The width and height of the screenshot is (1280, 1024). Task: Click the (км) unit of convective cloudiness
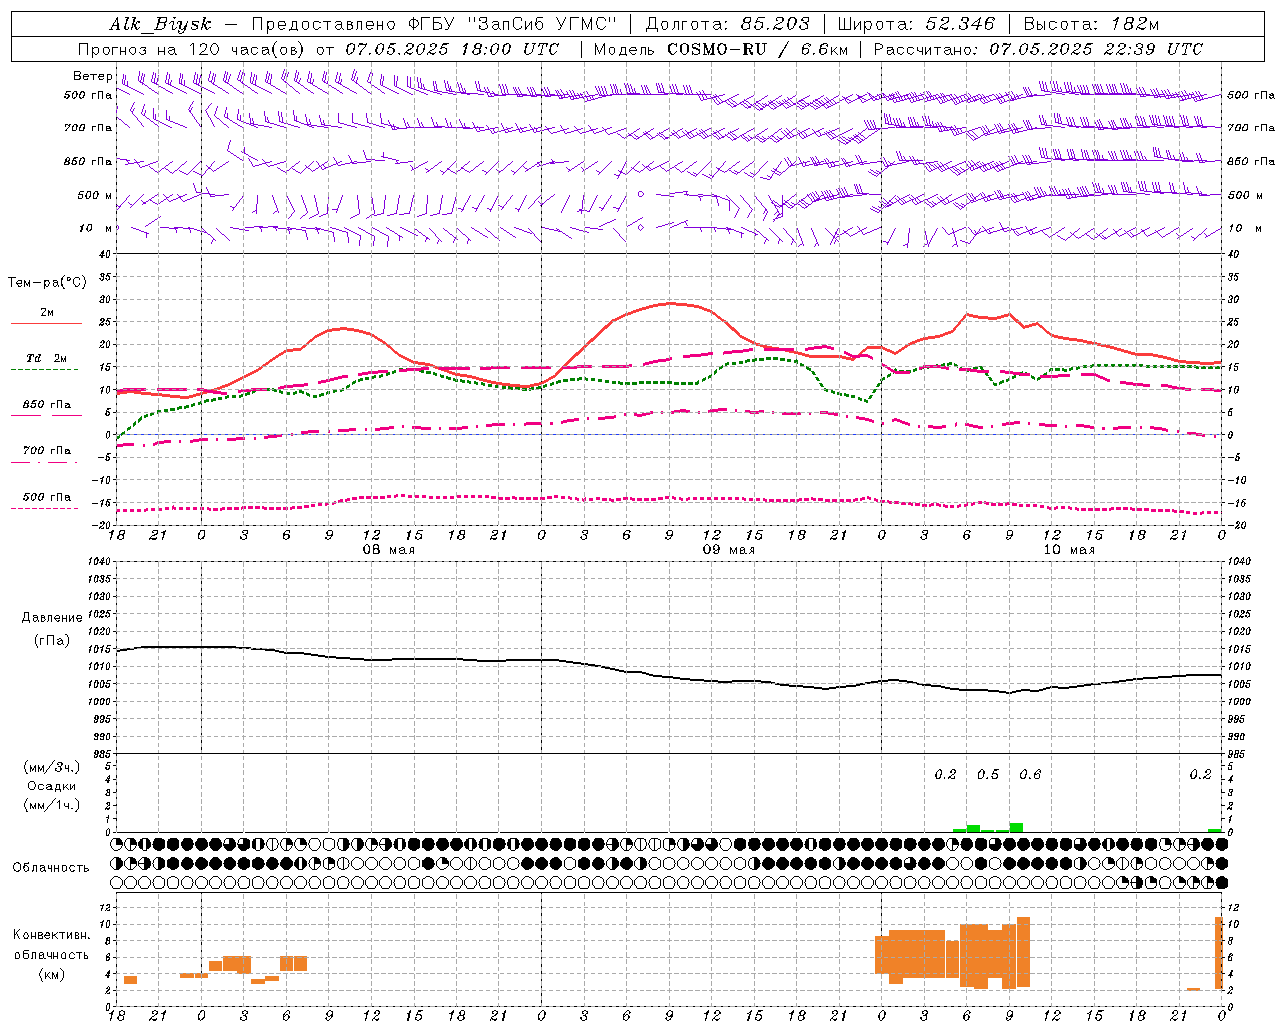(51, 974)
